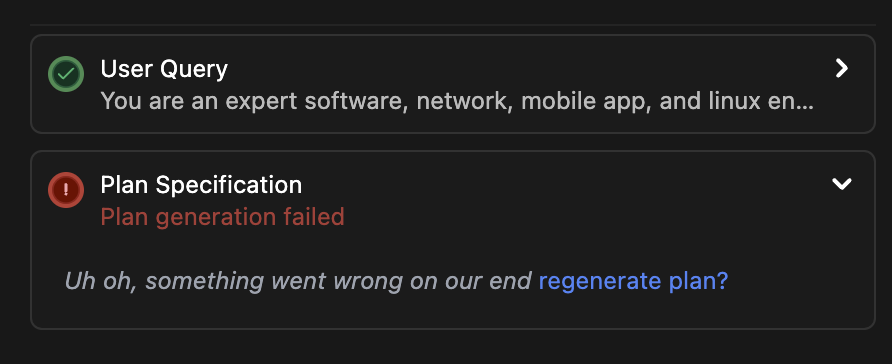Click the italic something went wrong message
This screenshot has height=364, width=892.
[x=298, y=281]
